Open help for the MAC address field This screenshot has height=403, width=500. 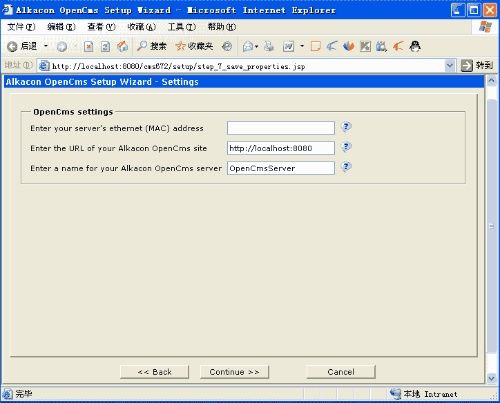(346, 127)
